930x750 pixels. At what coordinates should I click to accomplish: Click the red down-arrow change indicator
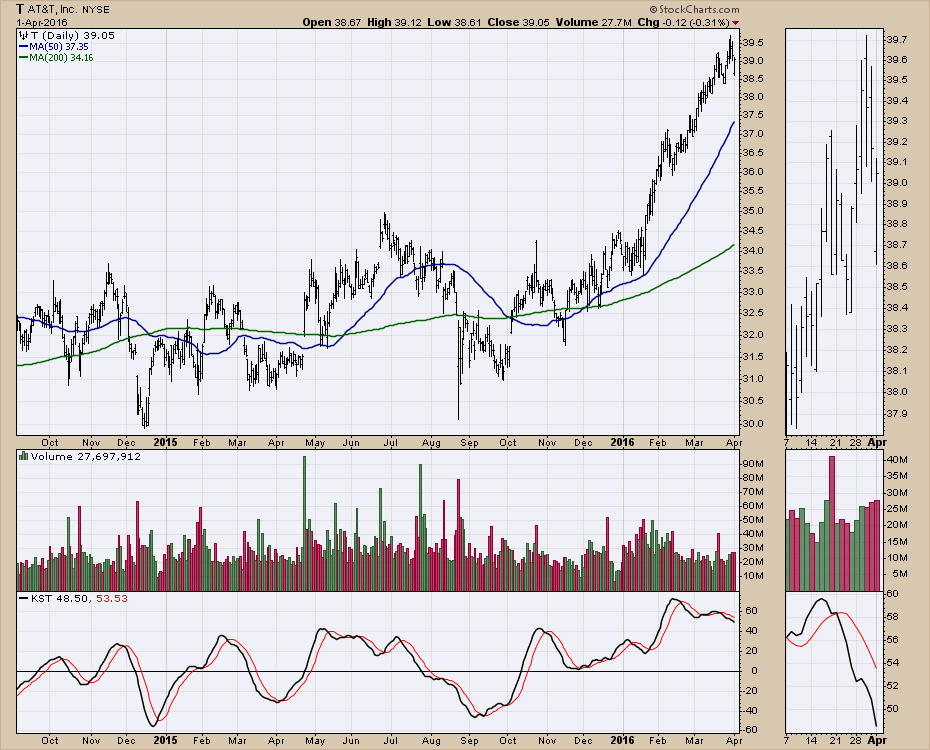[735, 23]
